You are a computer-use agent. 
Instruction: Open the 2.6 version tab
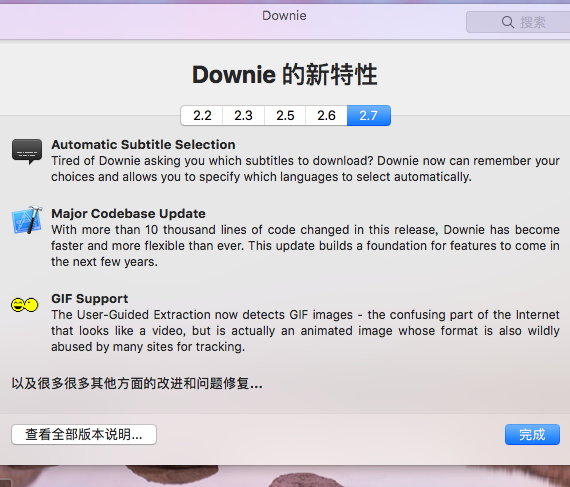tap(326, 116)
